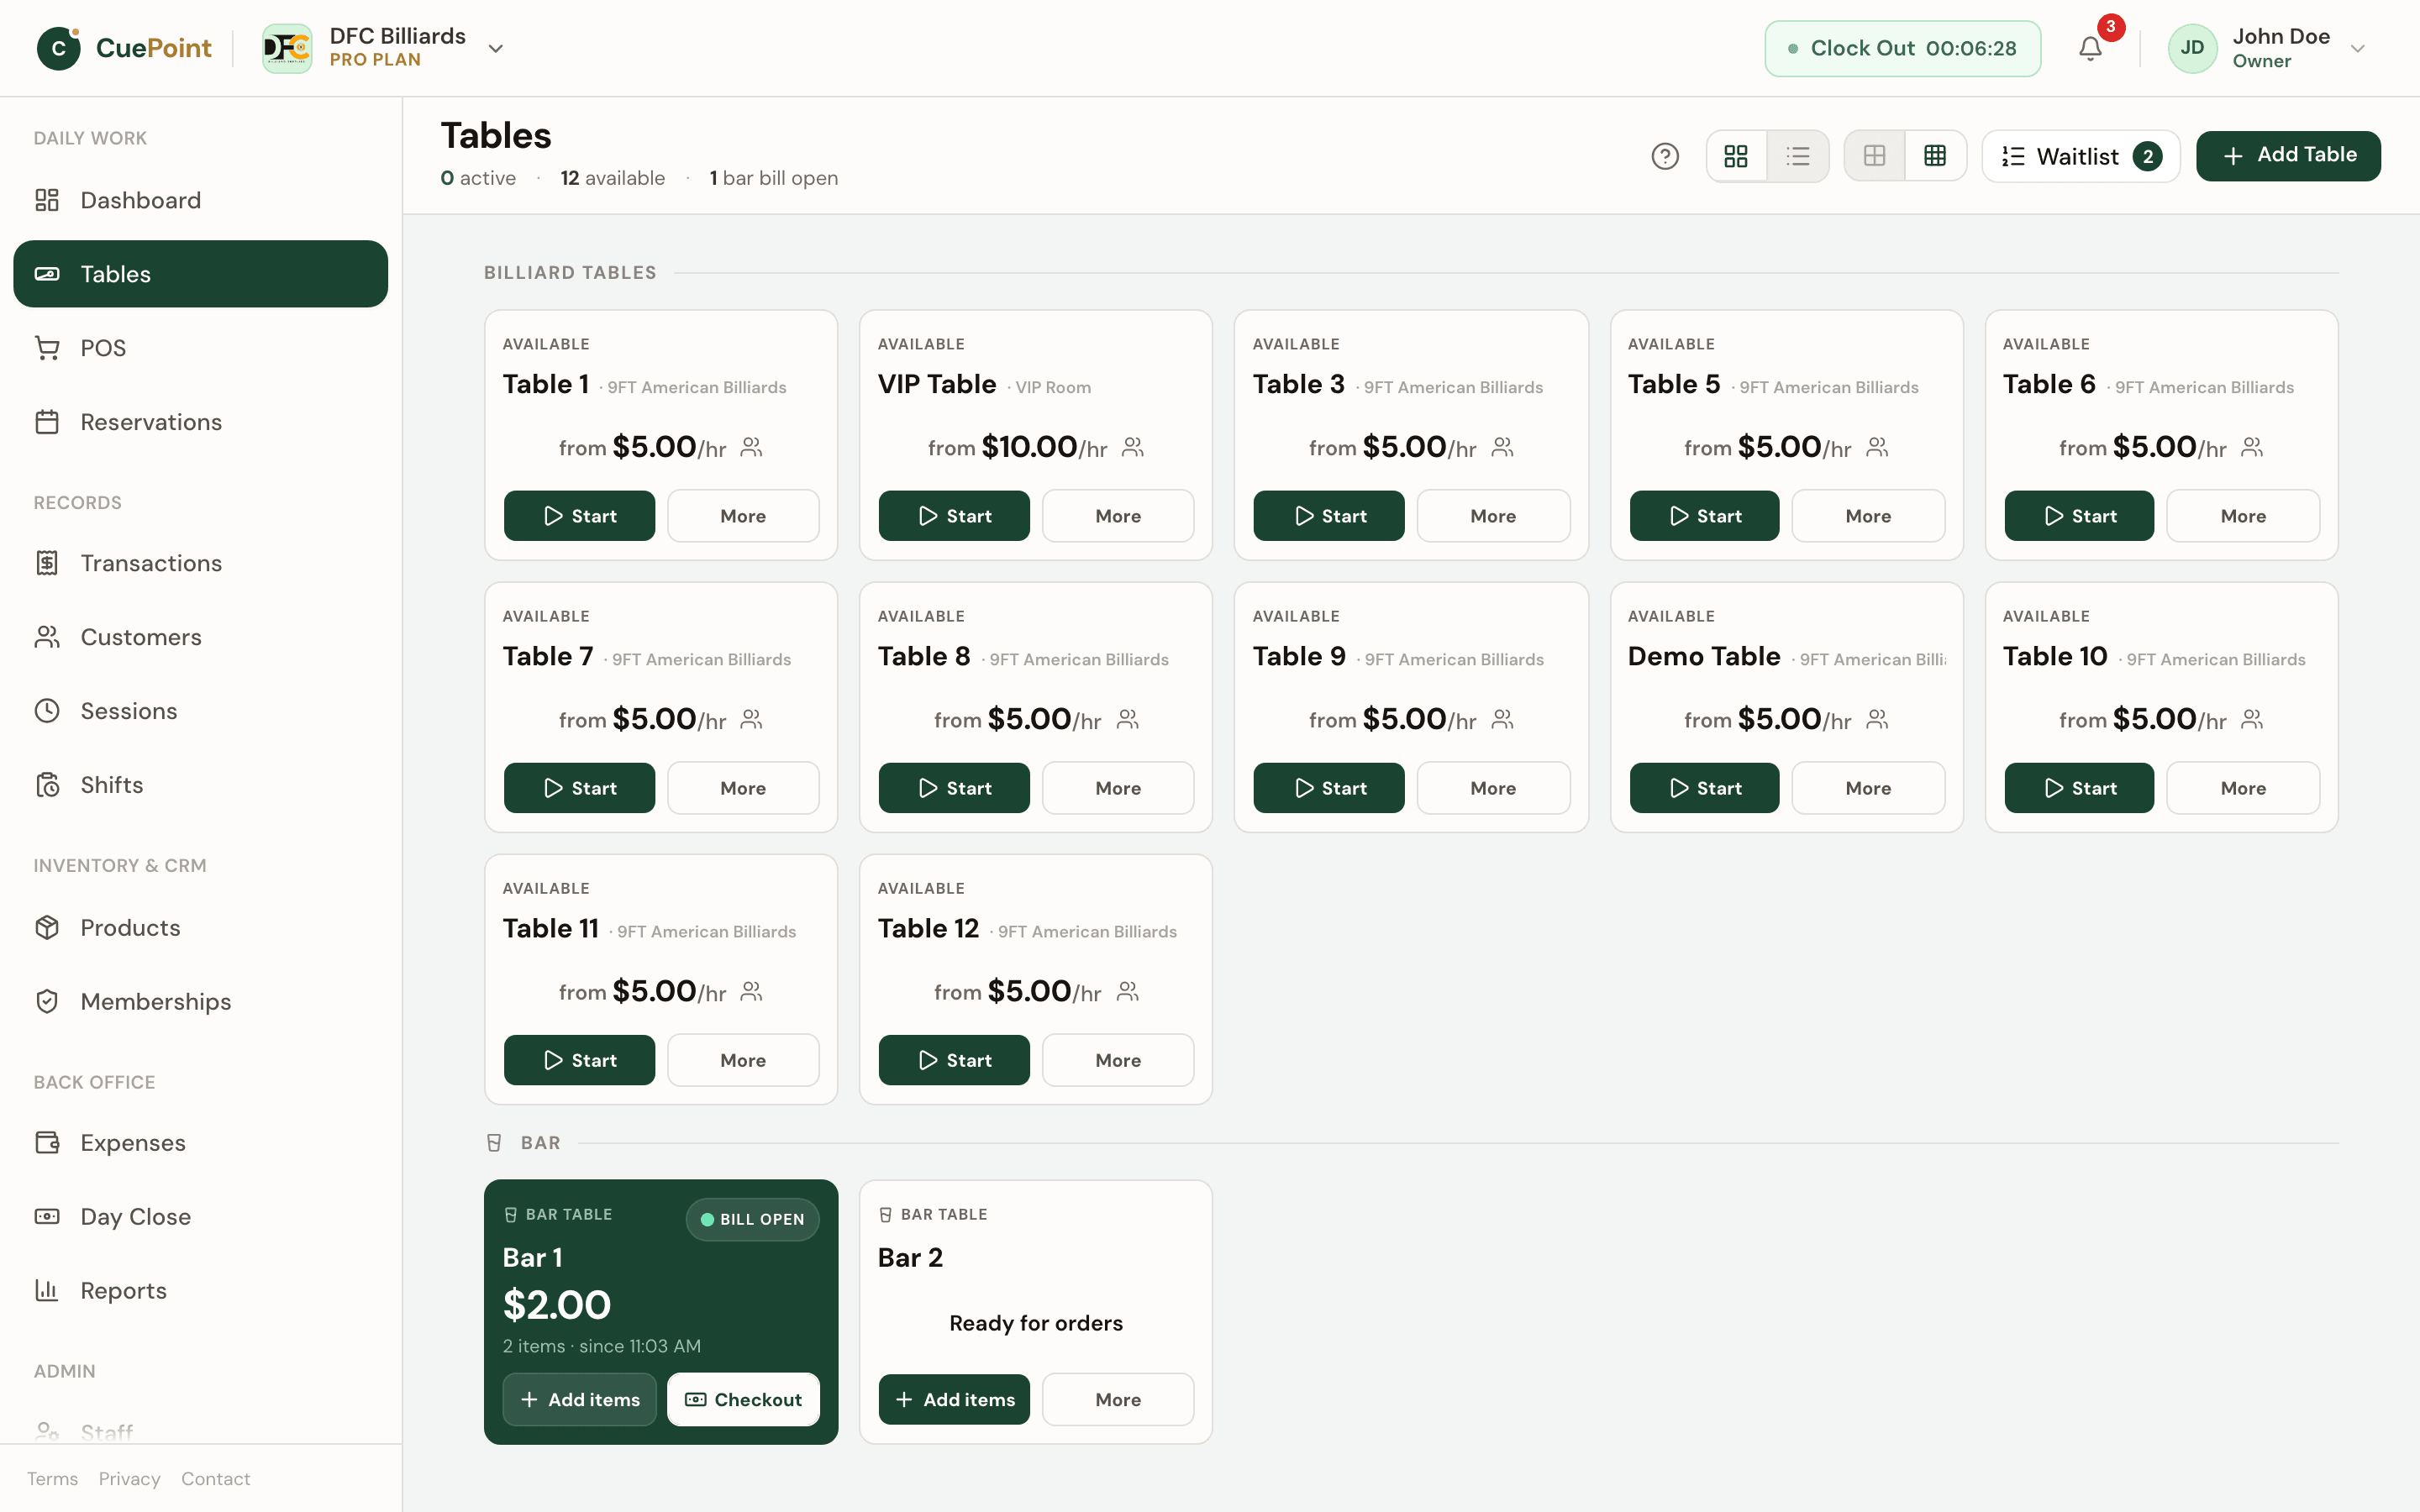Click the Products box icon
The width and height of the screenshot is (2420, 1512).
coord(47,928)
